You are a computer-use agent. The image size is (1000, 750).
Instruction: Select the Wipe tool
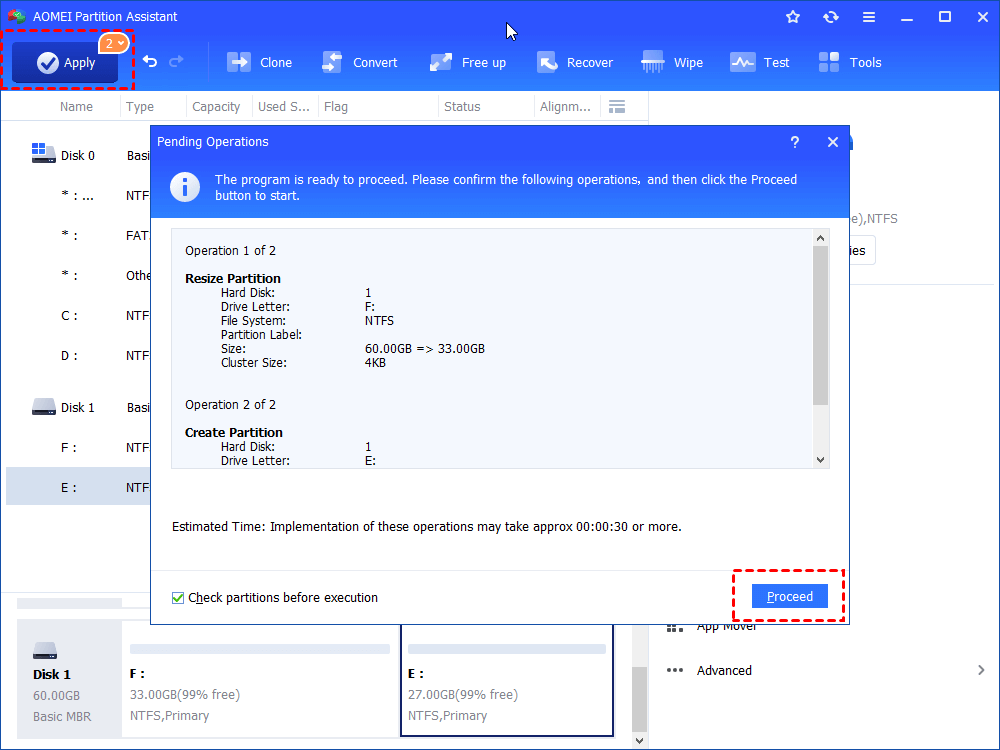[x=672, y=62]
